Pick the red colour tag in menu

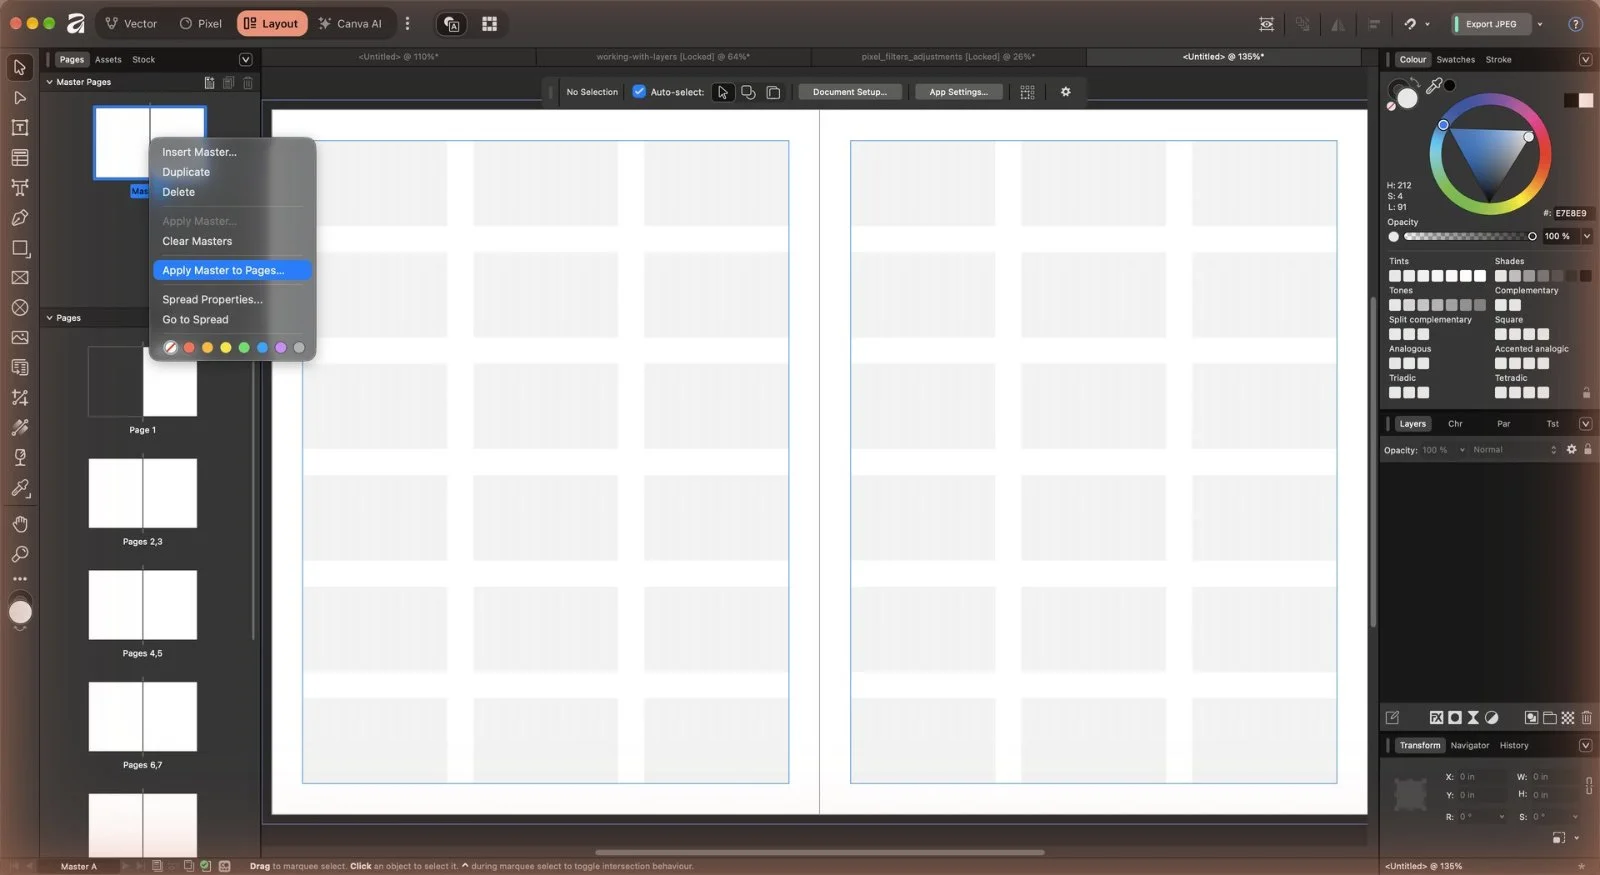click(189, 348)
